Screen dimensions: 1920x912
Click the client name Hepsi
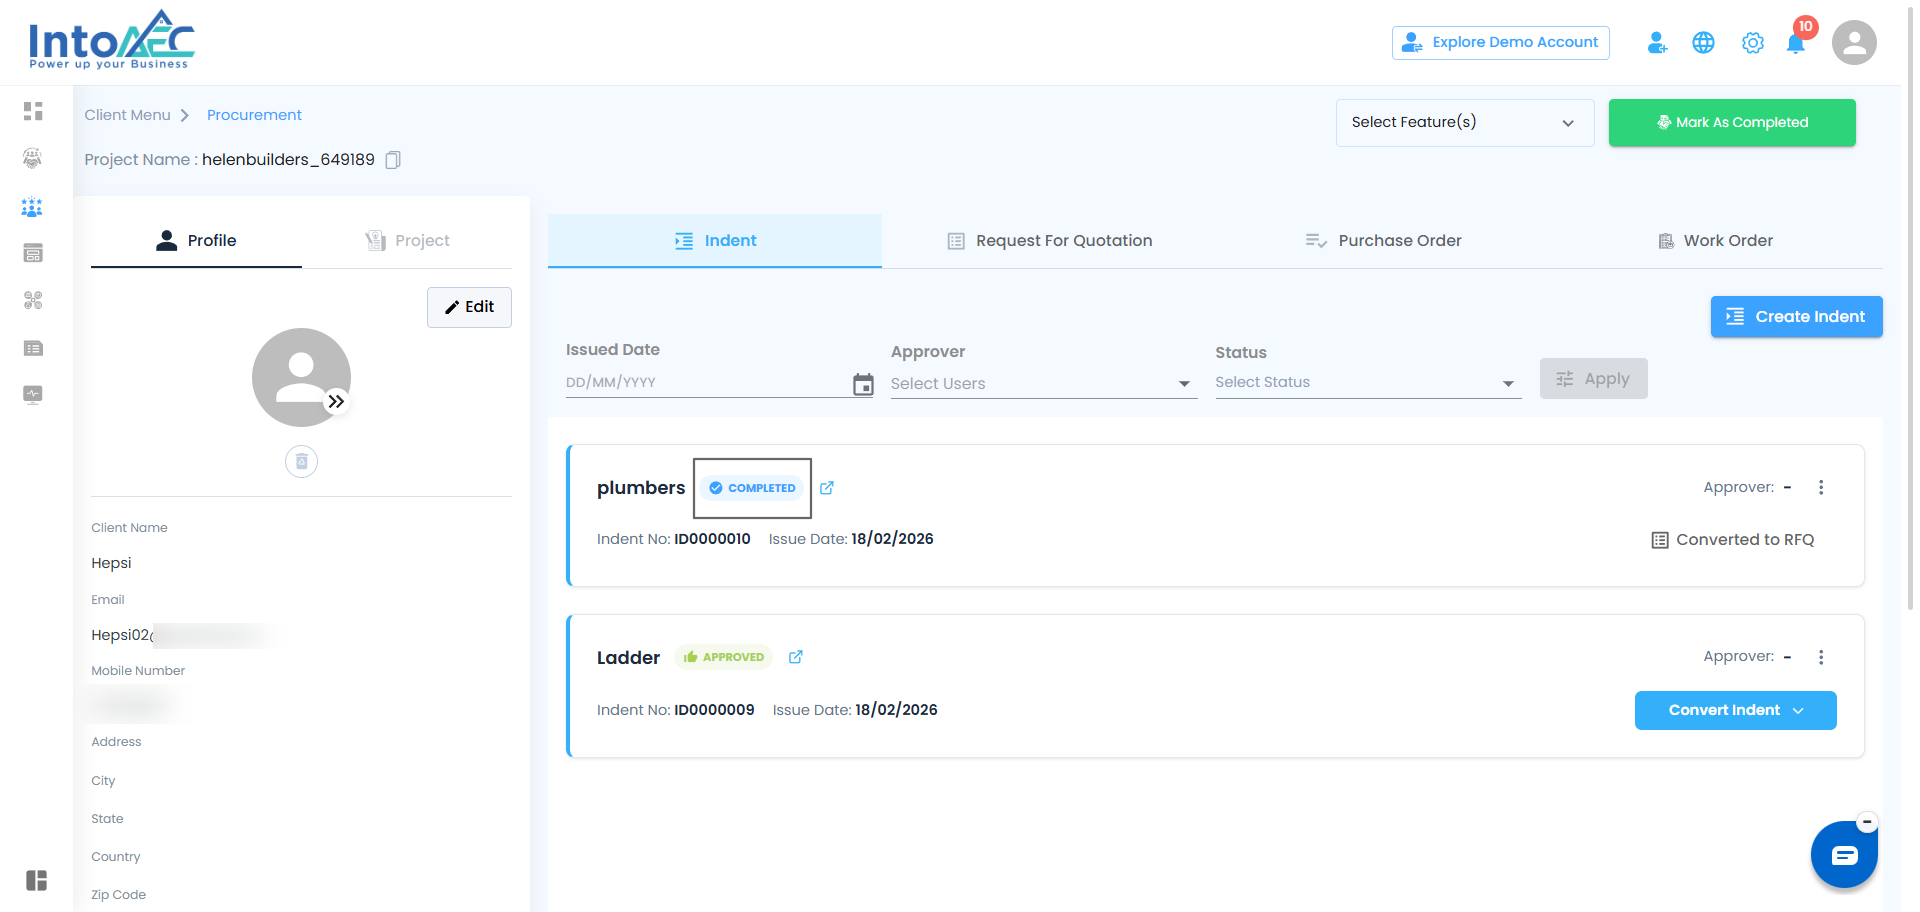(x=111, y=563)
